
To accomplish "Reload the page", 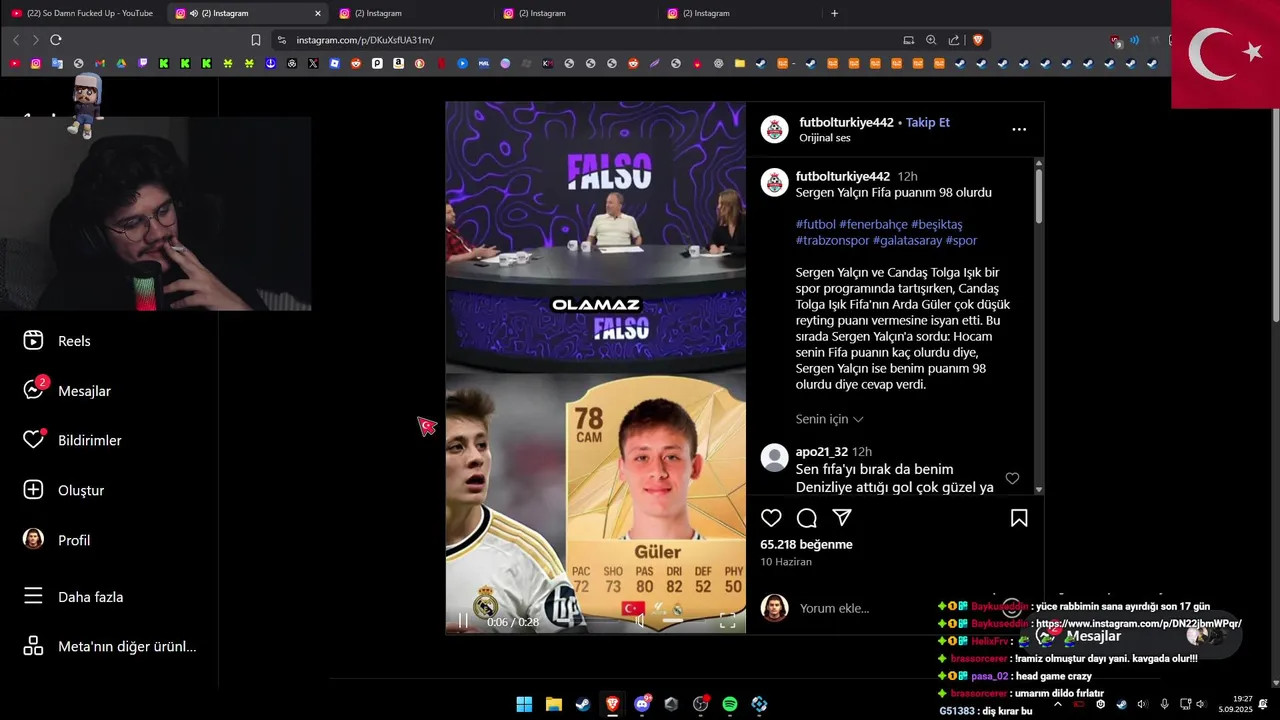I will click(56, 40).
